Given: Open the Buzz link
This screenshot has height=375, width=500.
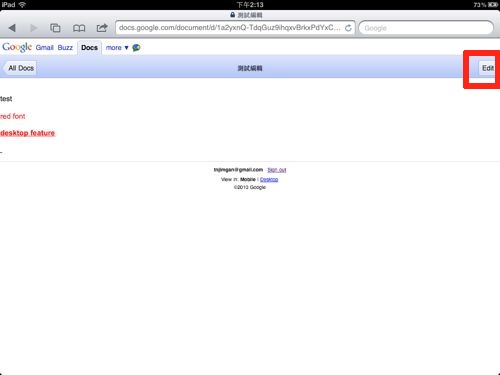Looking at the screenshot, I should pyautogui.click(x=65, y=48).
